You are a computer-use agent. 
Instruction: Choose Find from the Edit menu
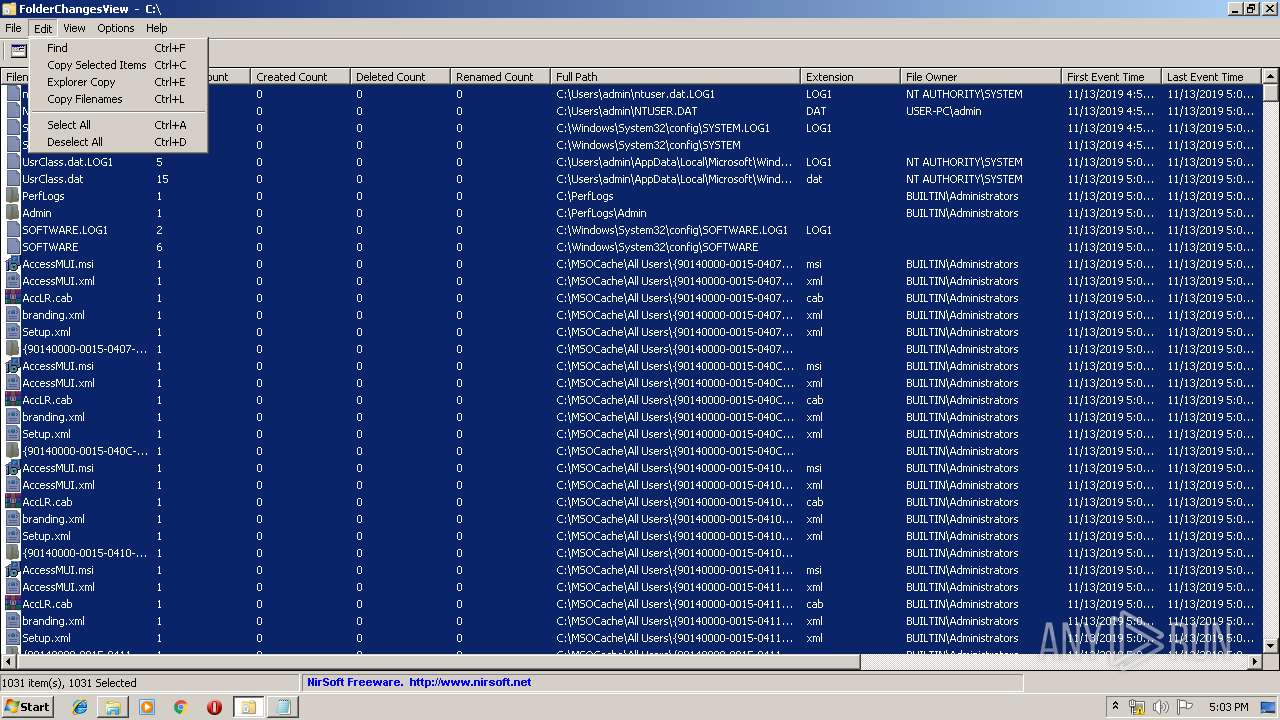(x=118, y=48)
